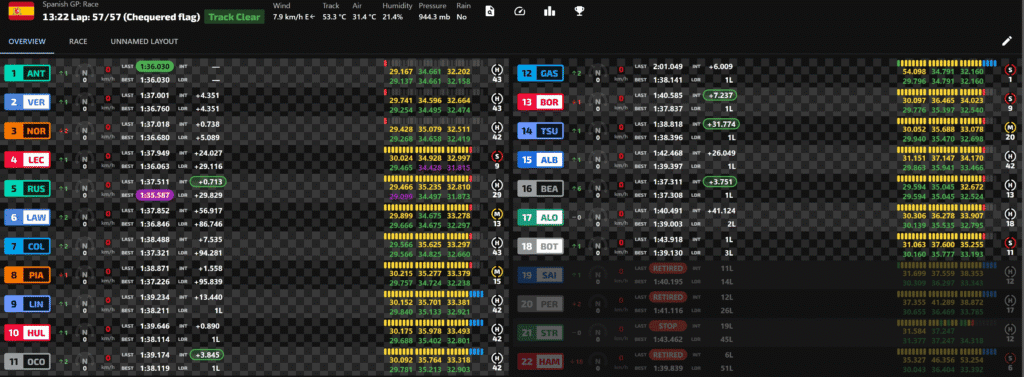This screenshot has width=1024, height=377.
Task: Click ANT's green last lap 1:36.030
Action: pos(155,66)
